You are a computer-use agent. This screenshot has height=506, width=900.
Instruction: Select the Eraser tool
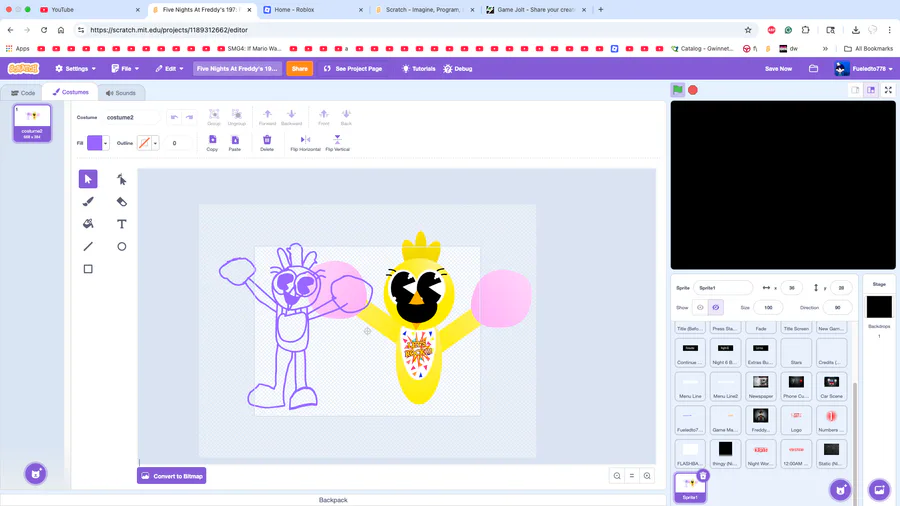tap(122, 201)
